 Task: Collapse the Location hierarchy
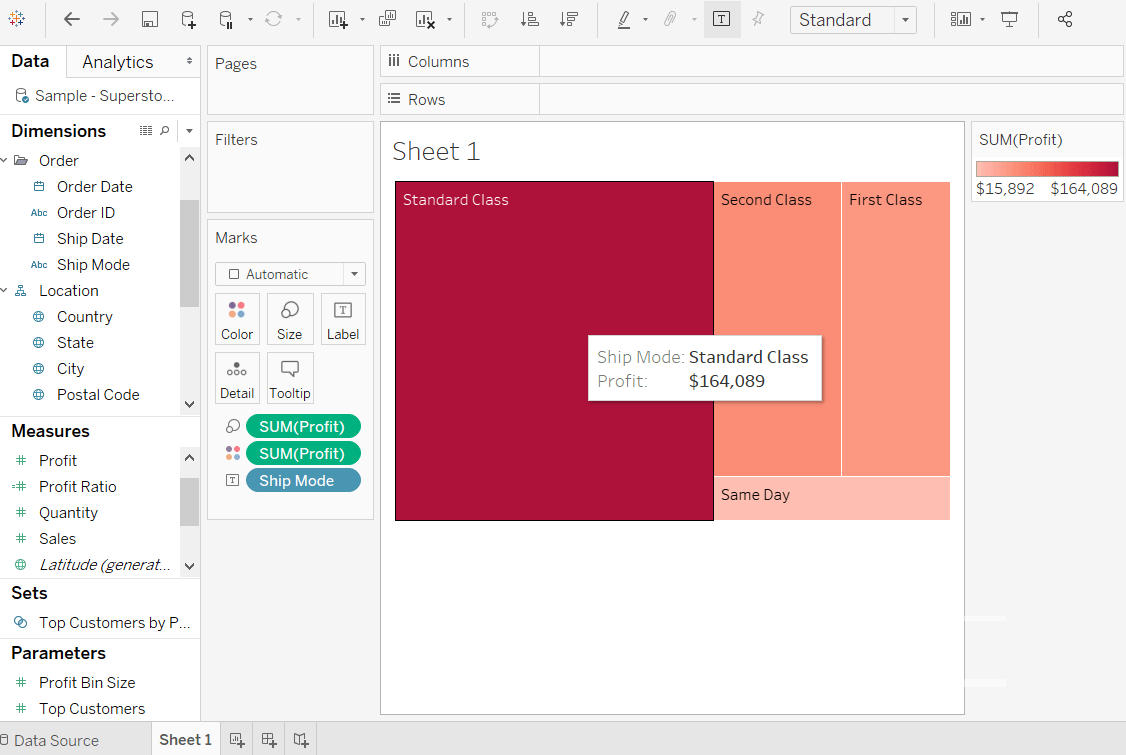coord(4,290)
